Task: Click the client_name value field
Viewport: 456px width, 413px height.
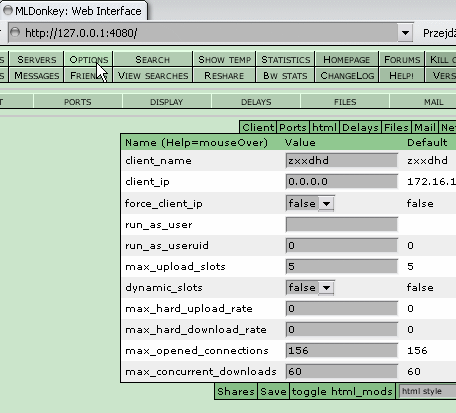Action: (342, 160)
